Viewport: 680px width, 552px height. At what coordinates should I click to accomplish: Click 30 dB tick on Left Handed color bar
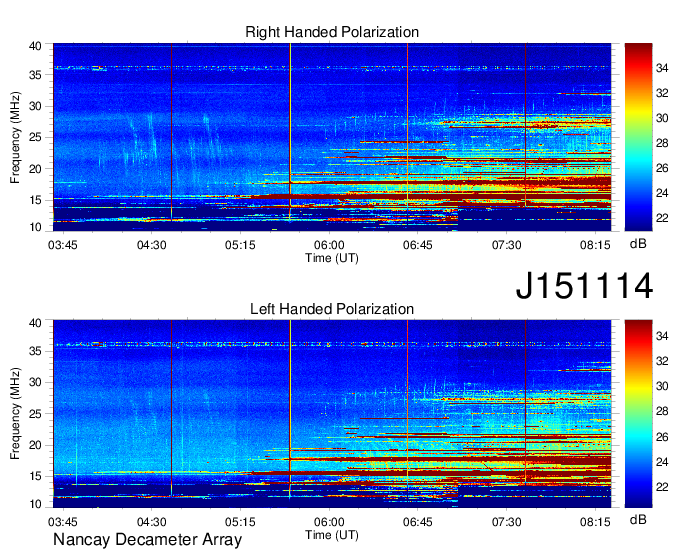[x=662, y=386]
